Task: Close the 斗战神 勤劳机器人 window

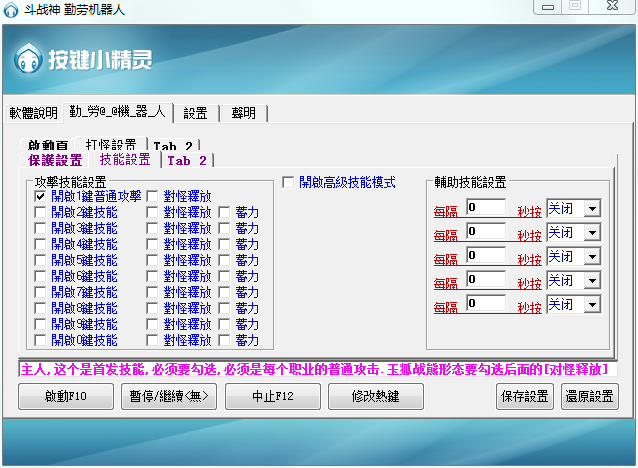Action: [x=608, y=8]
